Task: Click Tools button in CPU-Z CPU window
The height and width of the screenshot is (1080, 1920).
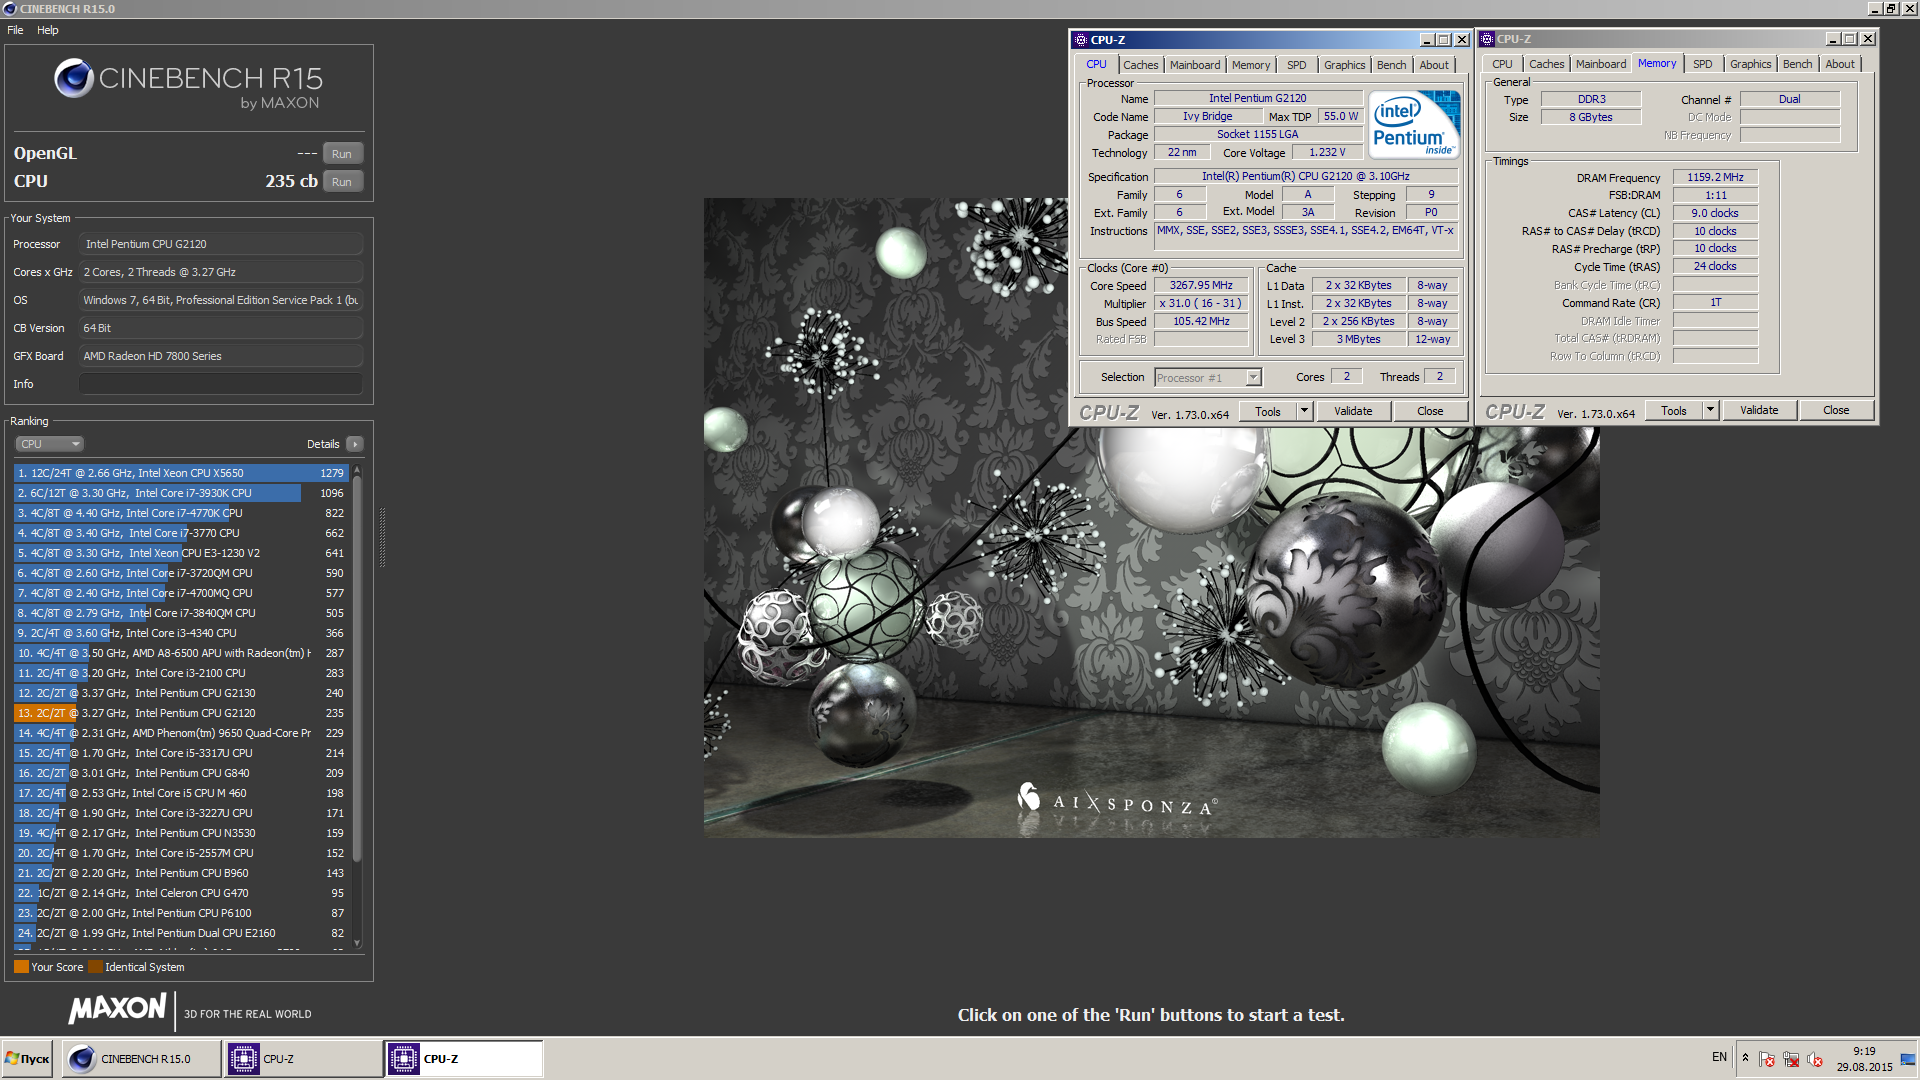Action: click(x=1268, y=411)
